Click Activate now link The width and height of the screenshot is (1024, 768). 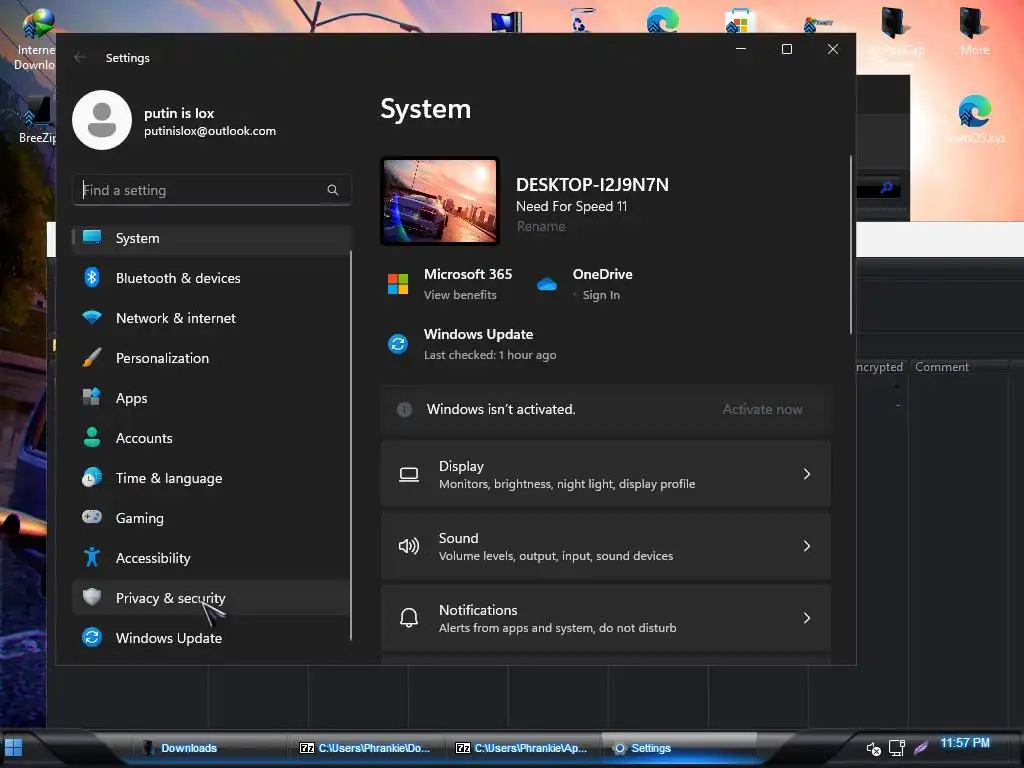click(x=762, y=409)
